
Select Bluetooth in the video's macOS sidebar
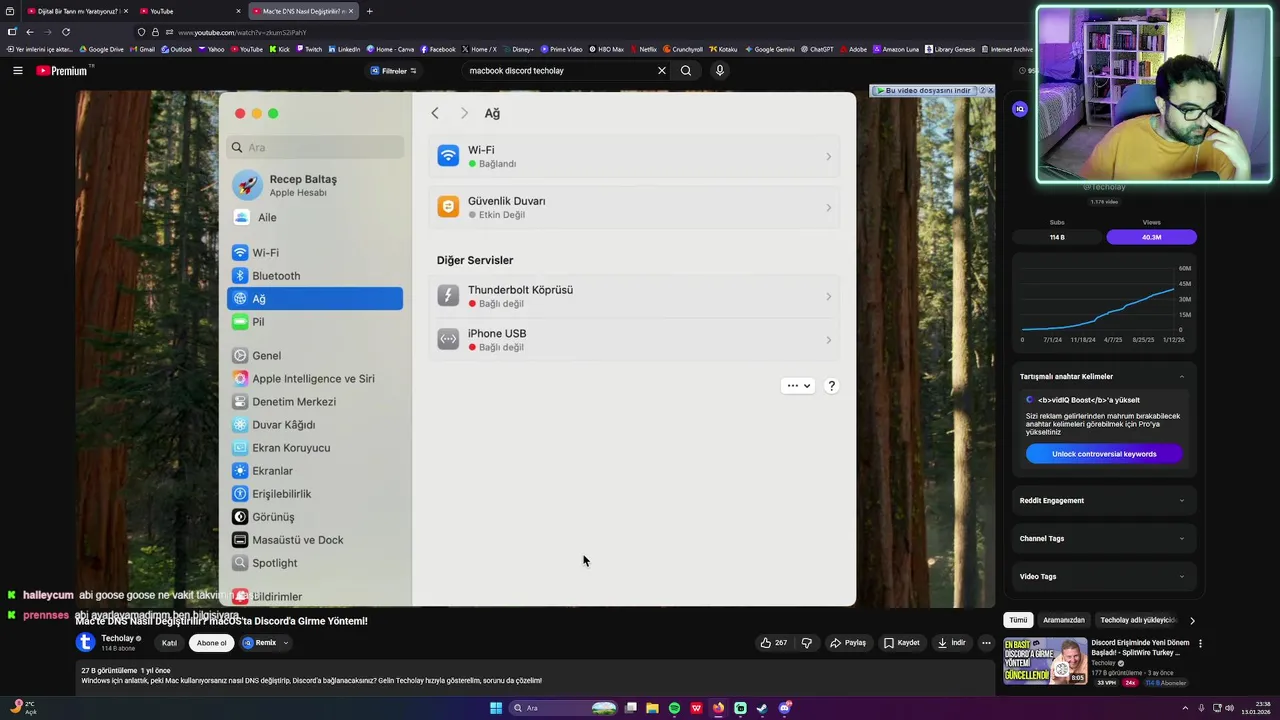(315, 276)
